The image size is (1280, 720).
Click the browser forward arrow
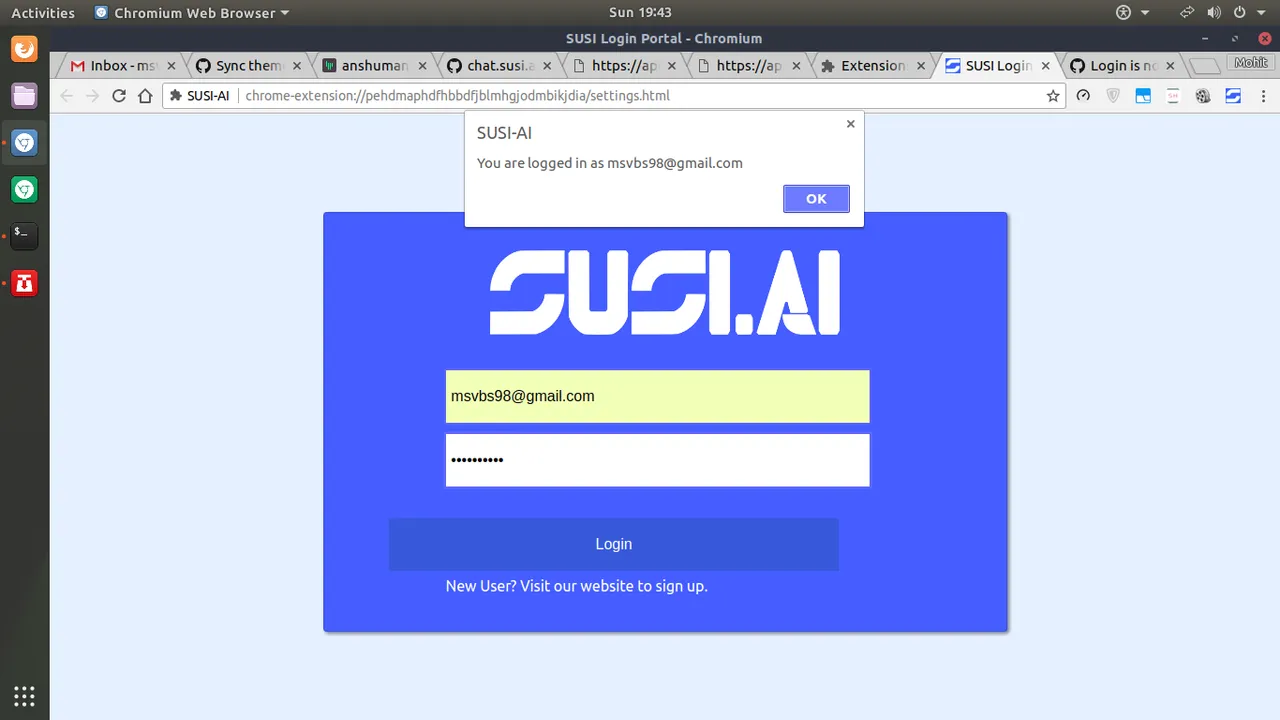pos(92,96)
